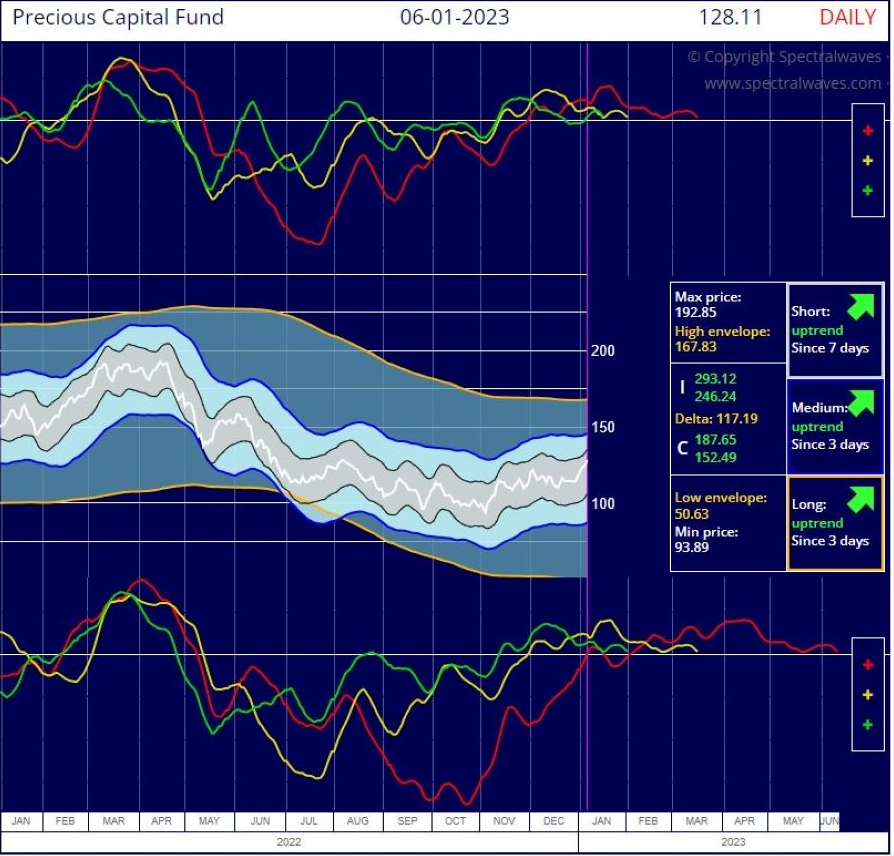Toggle the red plus in lower oscillator legend

(x=867, y=665)
